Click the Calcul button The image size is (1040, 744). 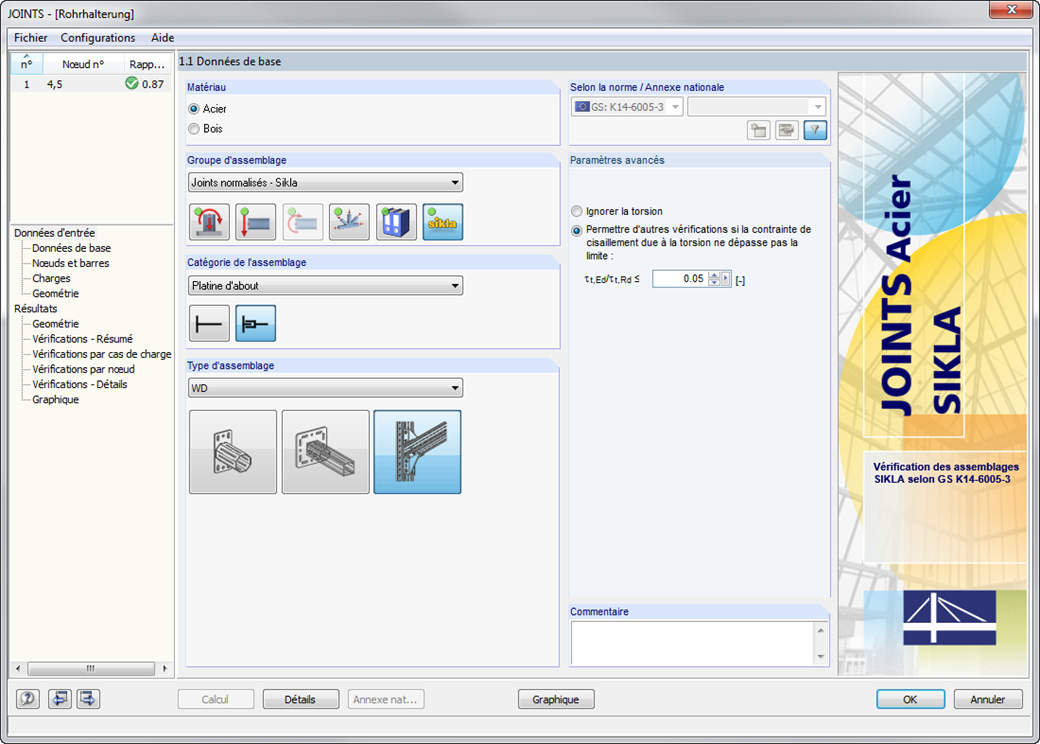pos(216,700)
